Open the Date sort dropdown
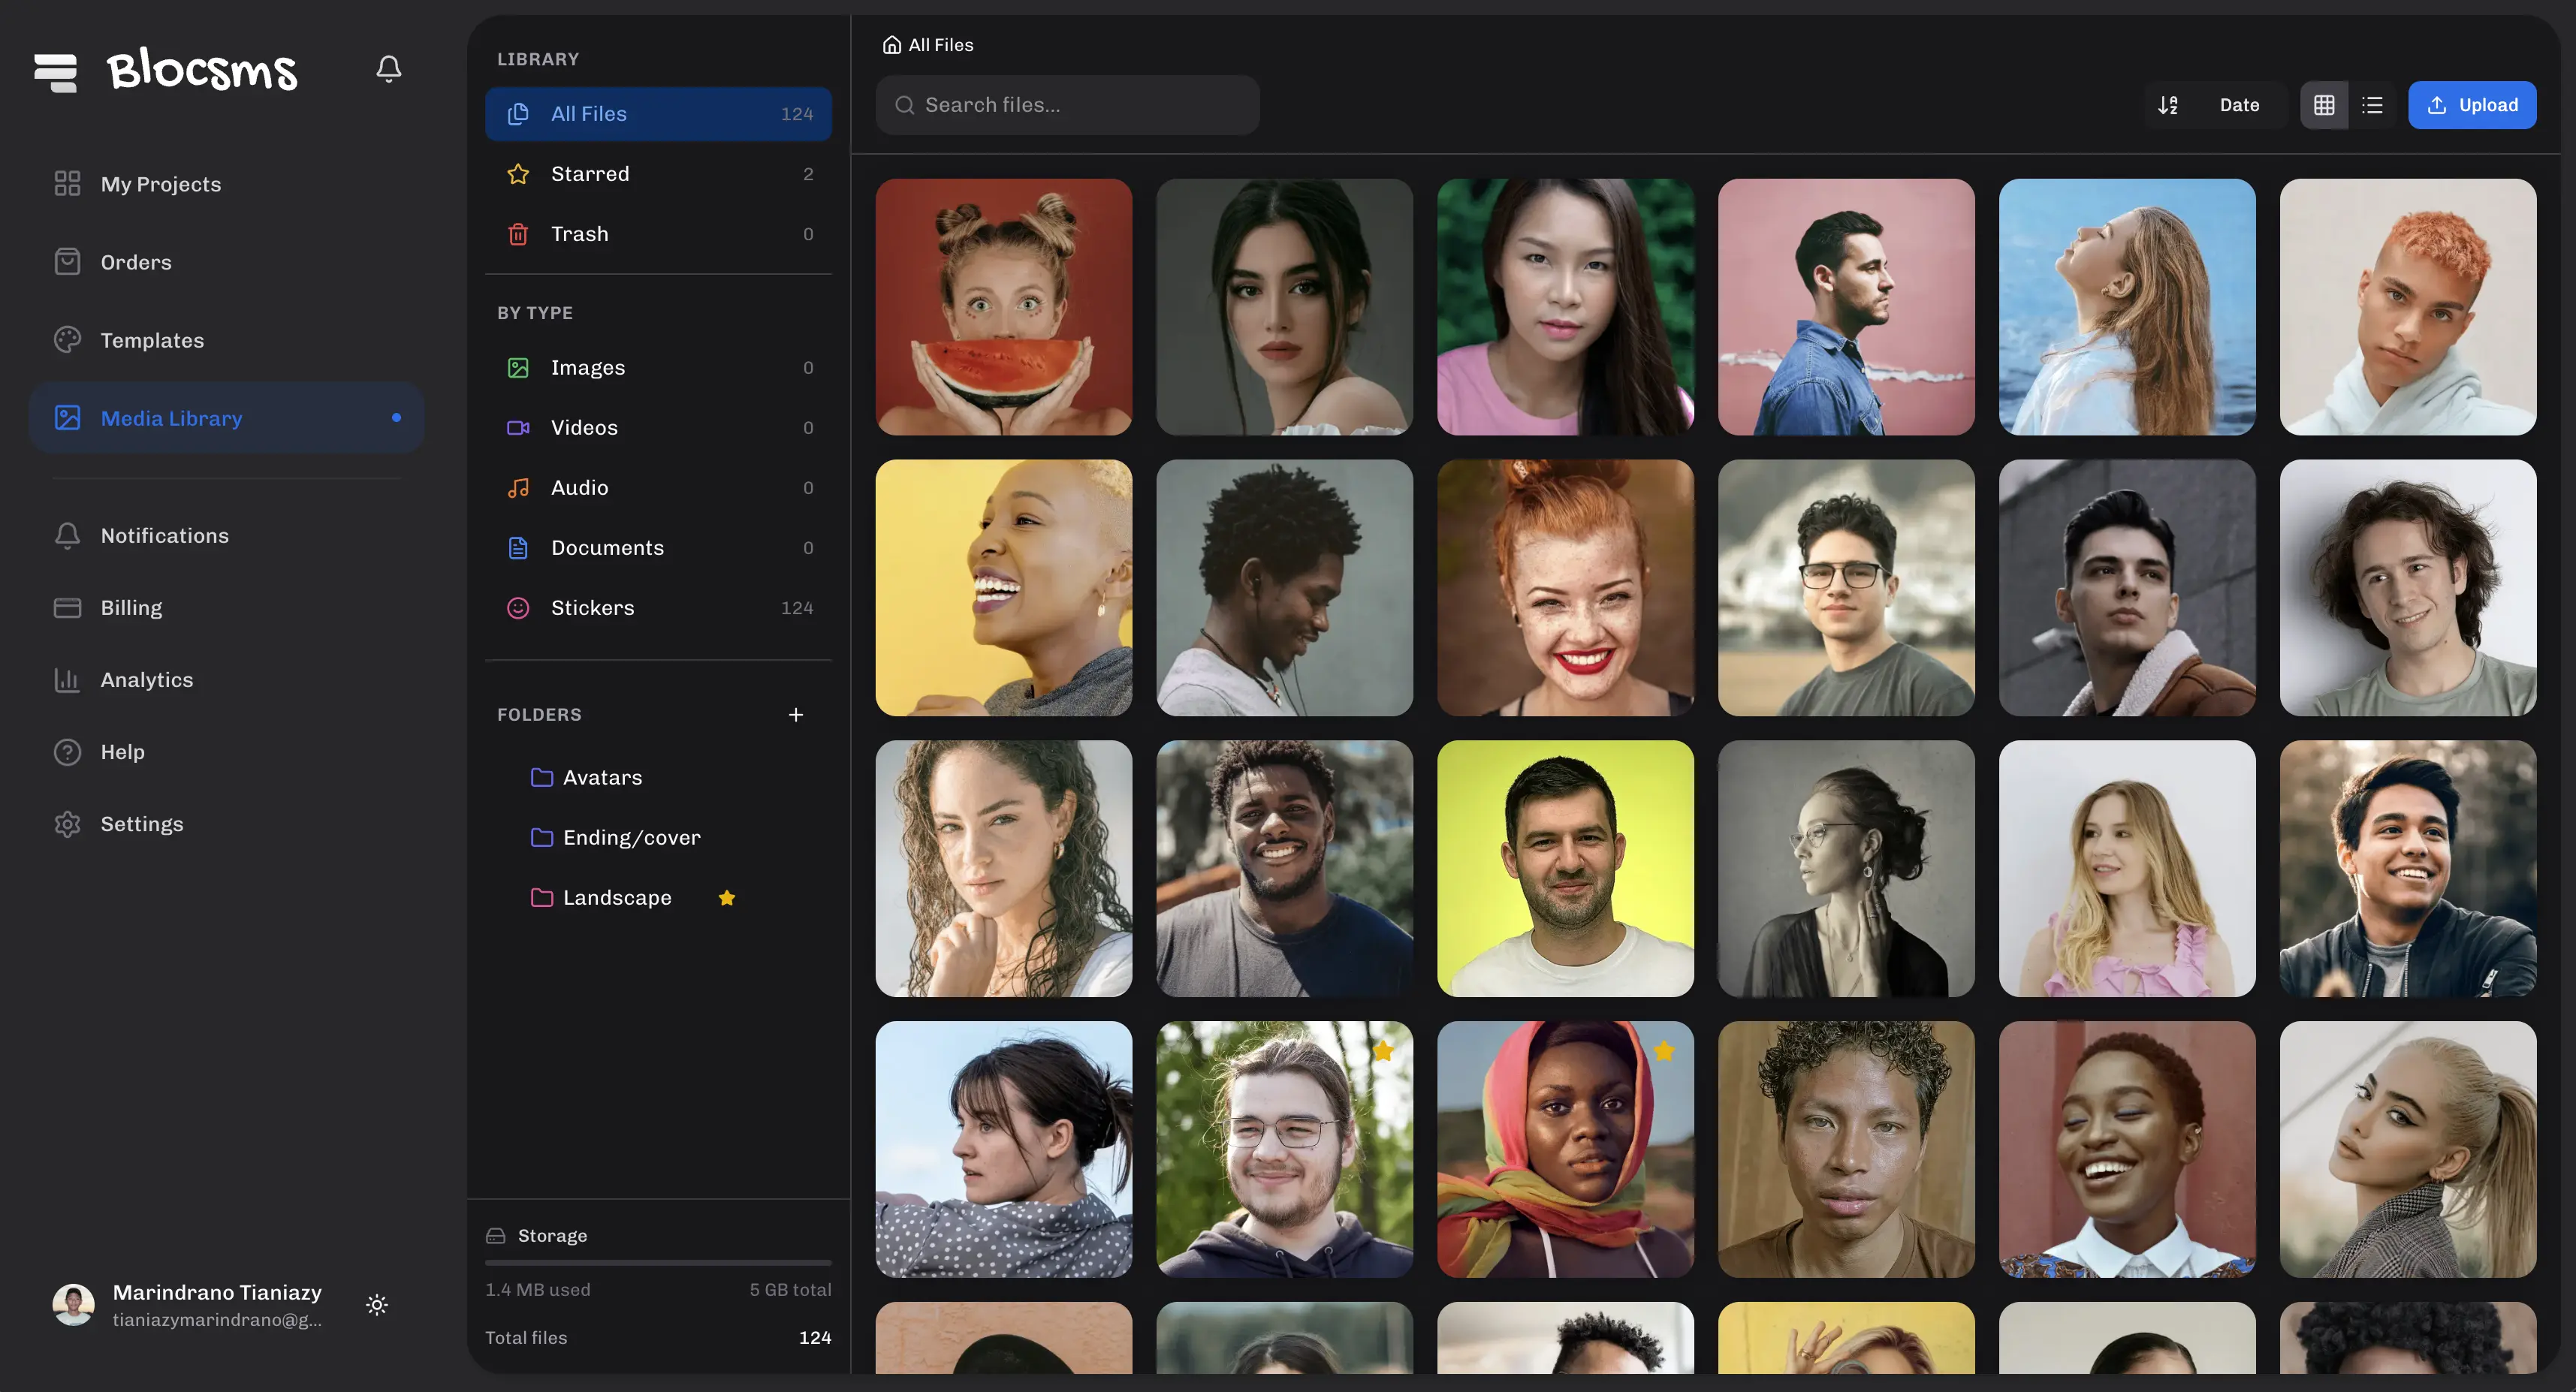This screenshot has width=2576, height=1392. tap(2239, 105)
